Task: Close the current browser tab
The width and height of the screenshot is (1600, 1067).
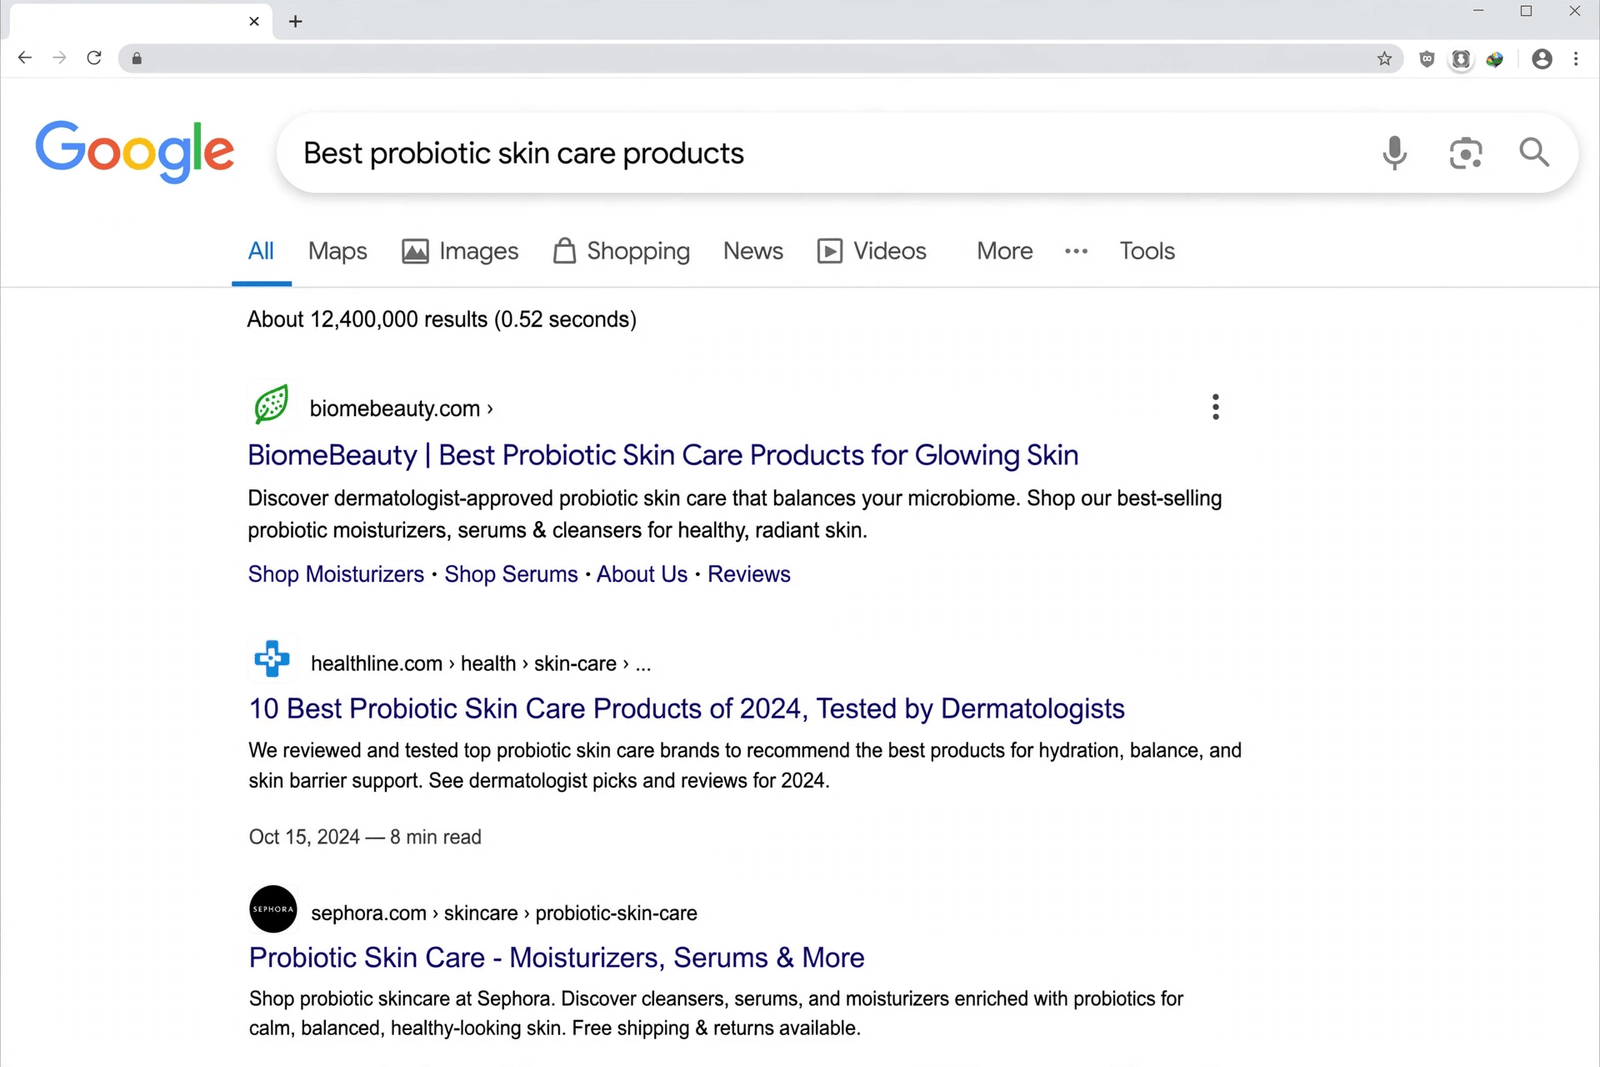Action: click(254, 21)
